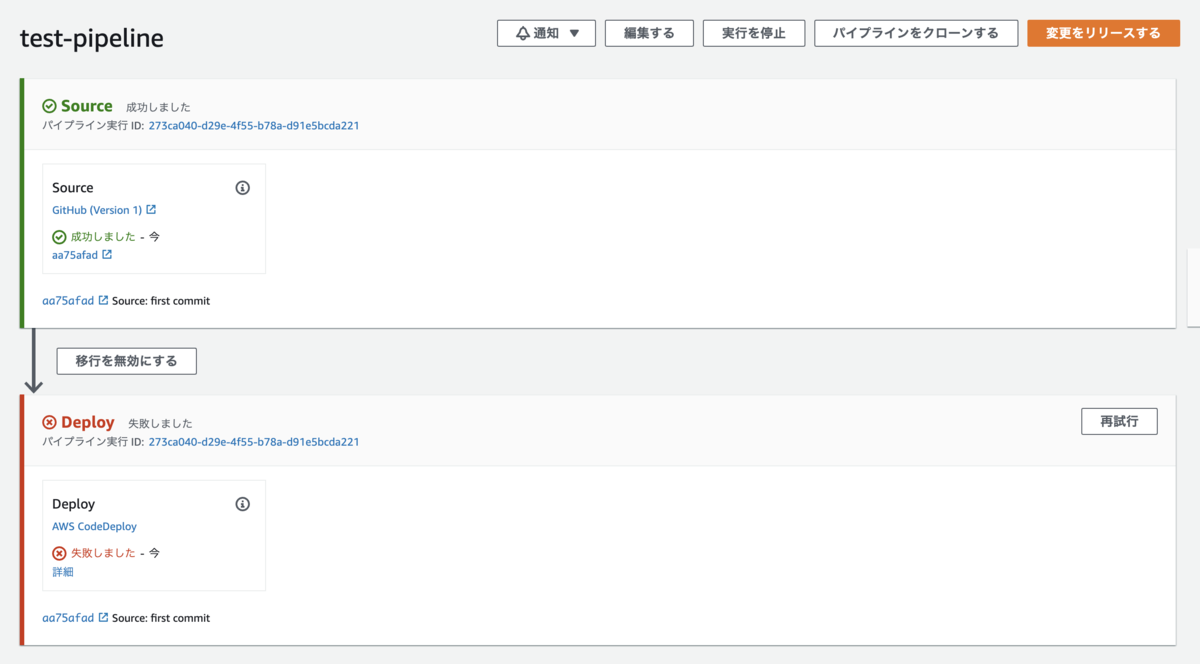Open the Deploy action info icon
Image resolution: width=1200 pixels, height=664 pixels.
click(242, 504)
